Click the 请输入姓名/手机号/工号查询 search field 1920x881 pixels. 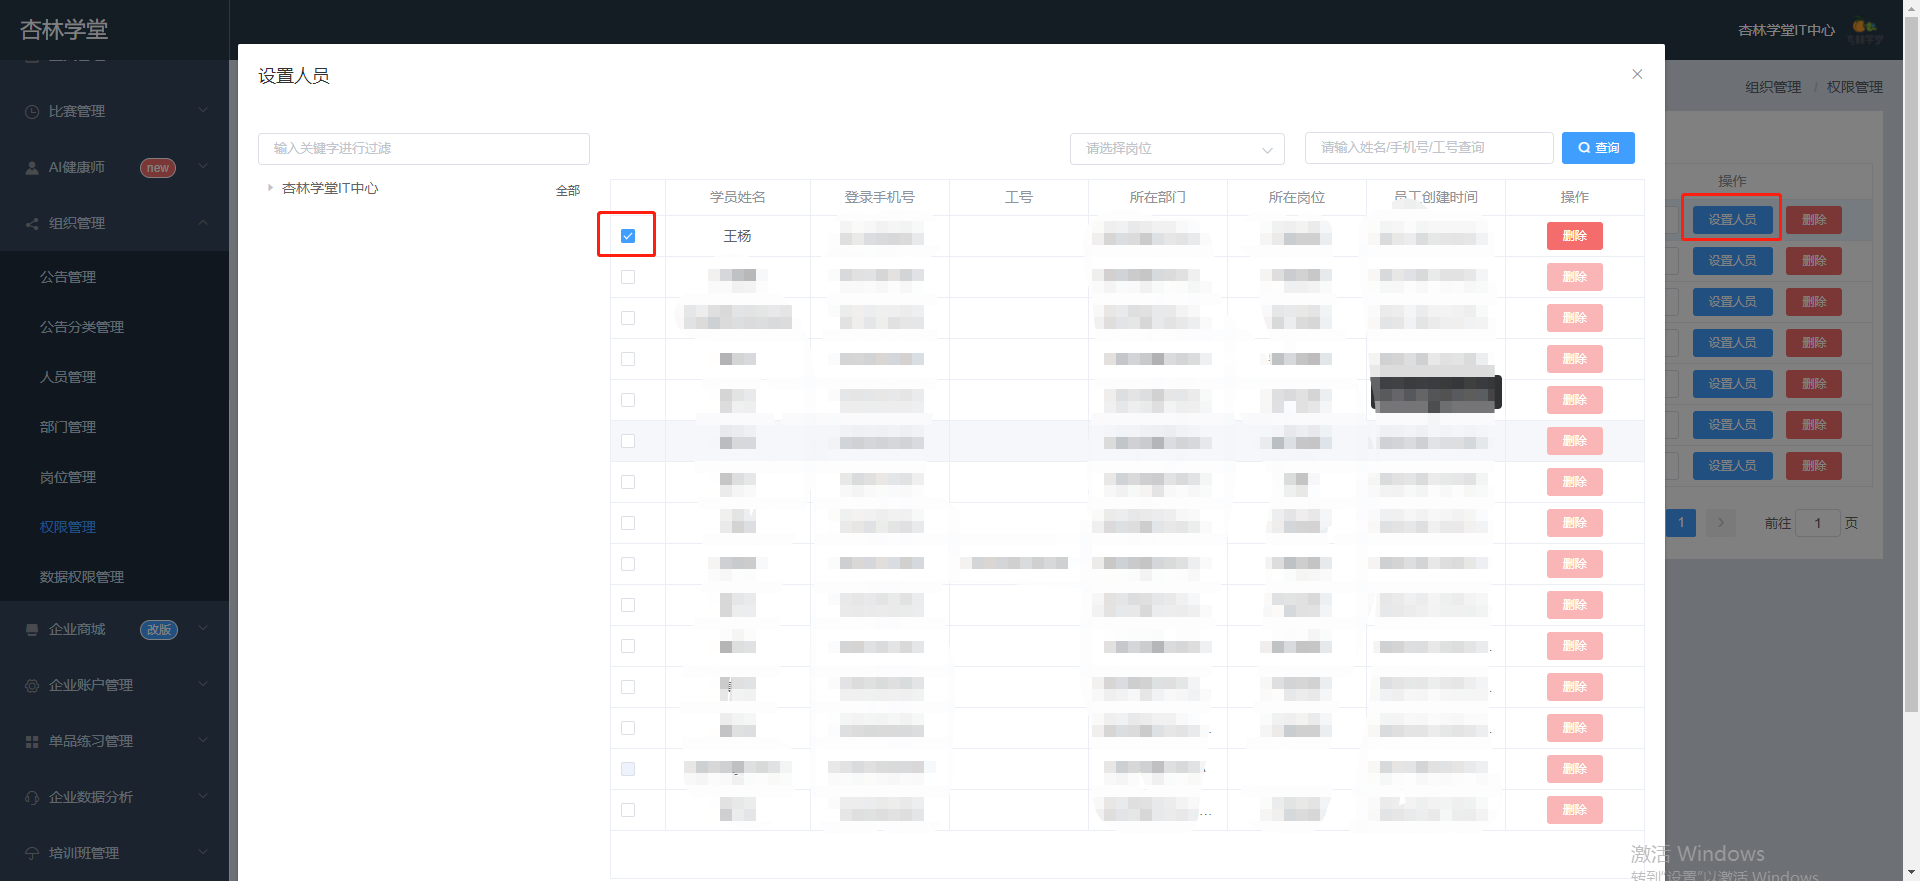pos(1429,148)
